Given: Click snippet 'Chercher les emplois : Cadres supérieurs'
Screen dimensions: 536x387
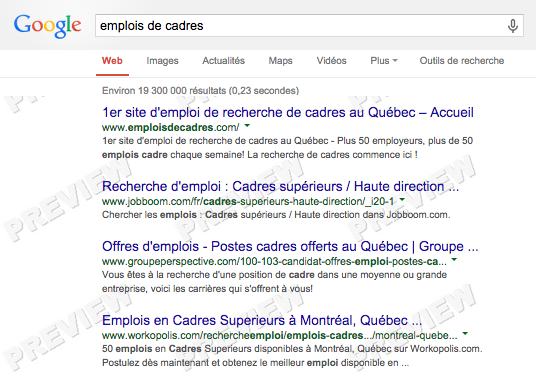Looking at the screenshot, I should tap(276, 215).
